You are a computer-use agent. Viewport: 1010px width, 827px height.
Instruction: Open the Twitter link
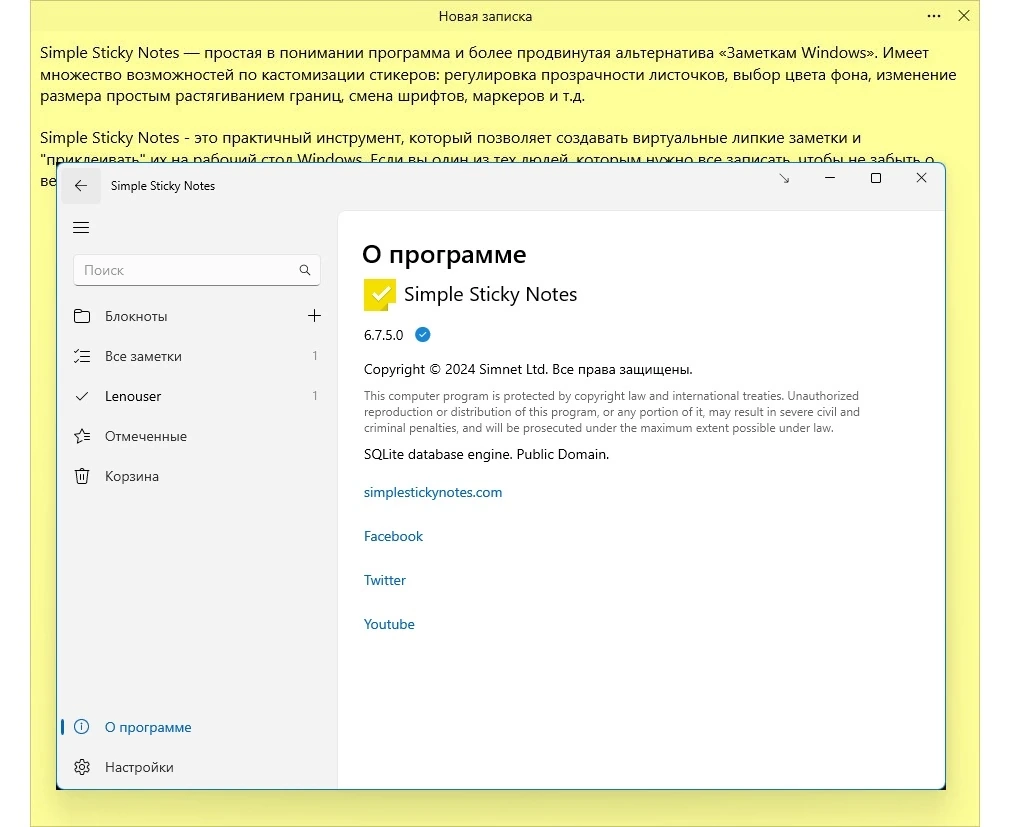[x=385, y=580]
